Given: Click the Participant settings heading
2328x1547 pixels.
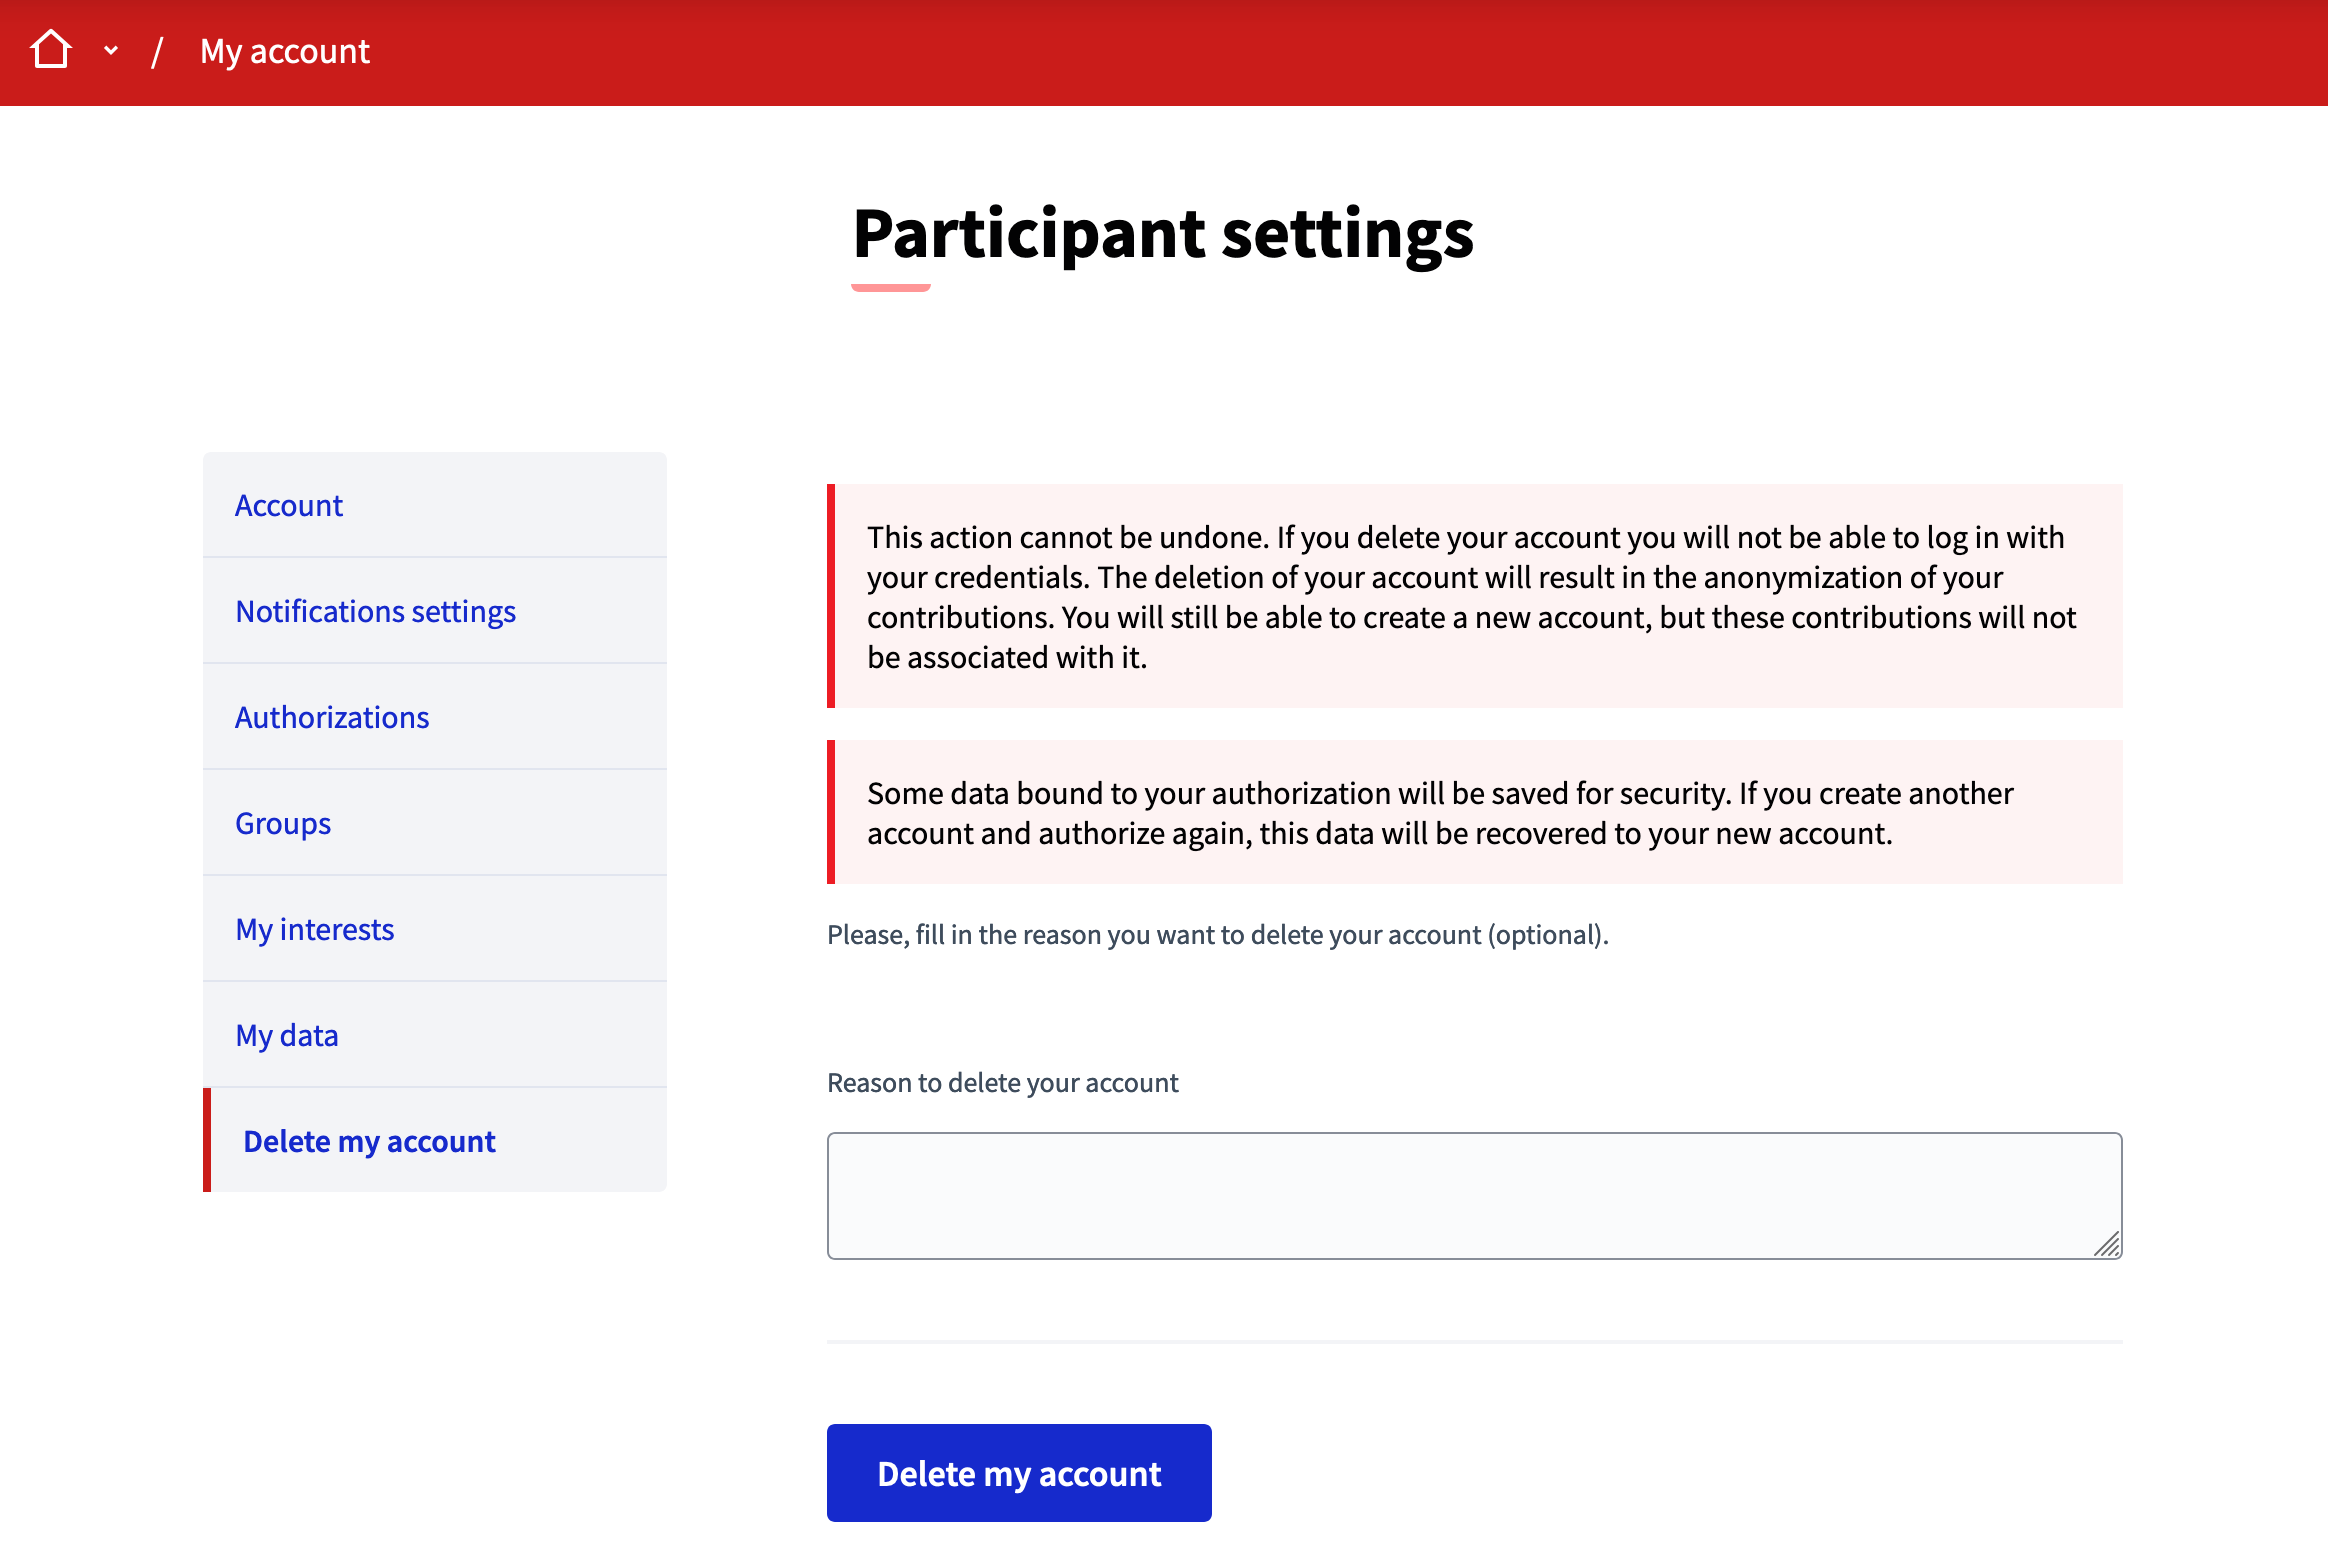Looking at the screenshot, I should pyautogui.click(x=1163, y=233).
